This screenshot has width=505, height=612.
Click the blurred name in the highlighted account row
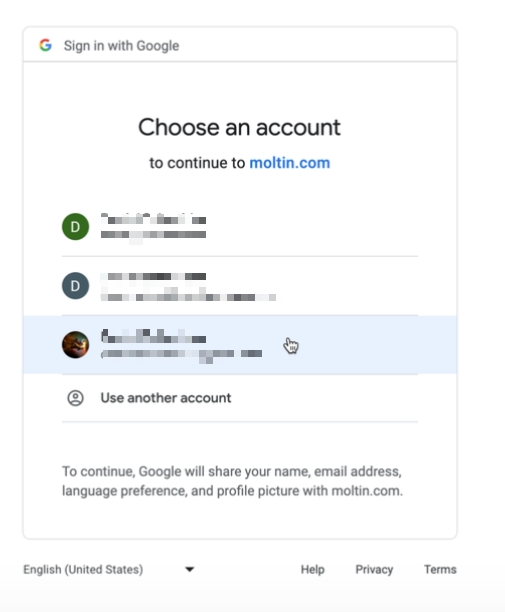[x=153, y=336]
